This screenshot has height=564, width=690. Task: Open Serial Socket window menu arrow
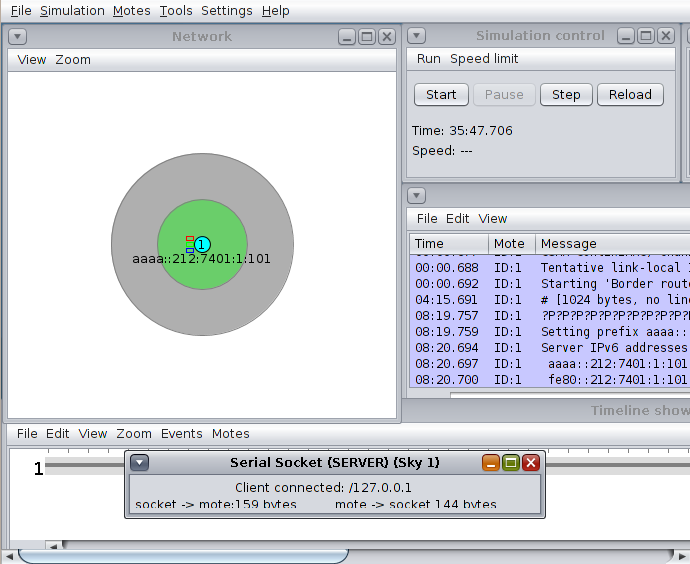[139, 462]
